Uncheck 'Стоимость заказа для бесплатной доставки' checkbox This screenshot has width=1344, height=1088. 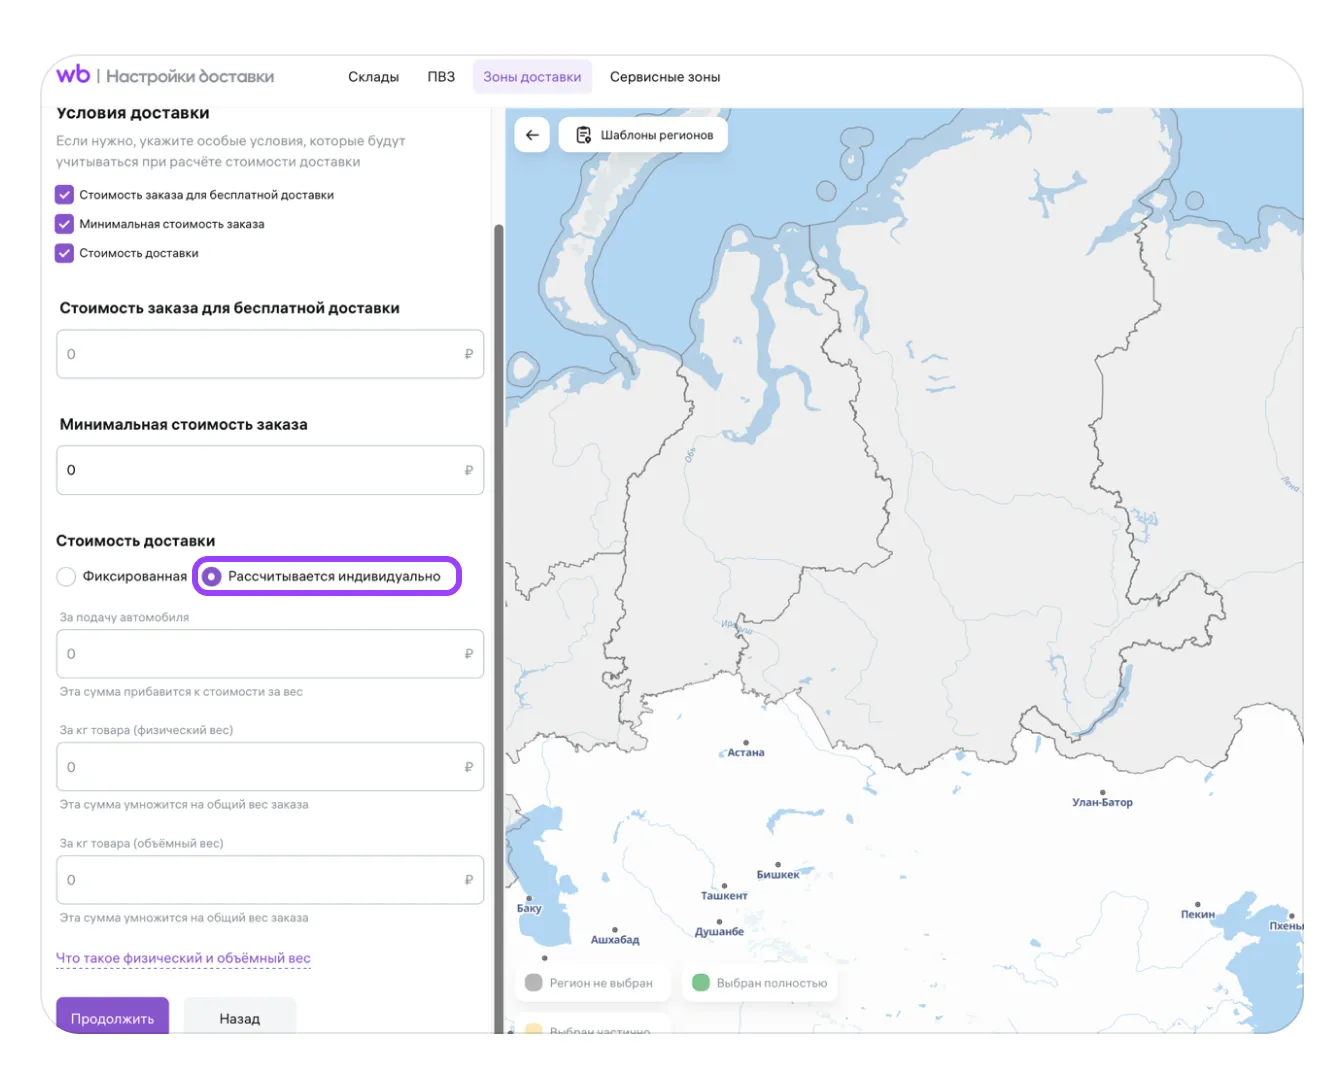click(x=64, y=195)
